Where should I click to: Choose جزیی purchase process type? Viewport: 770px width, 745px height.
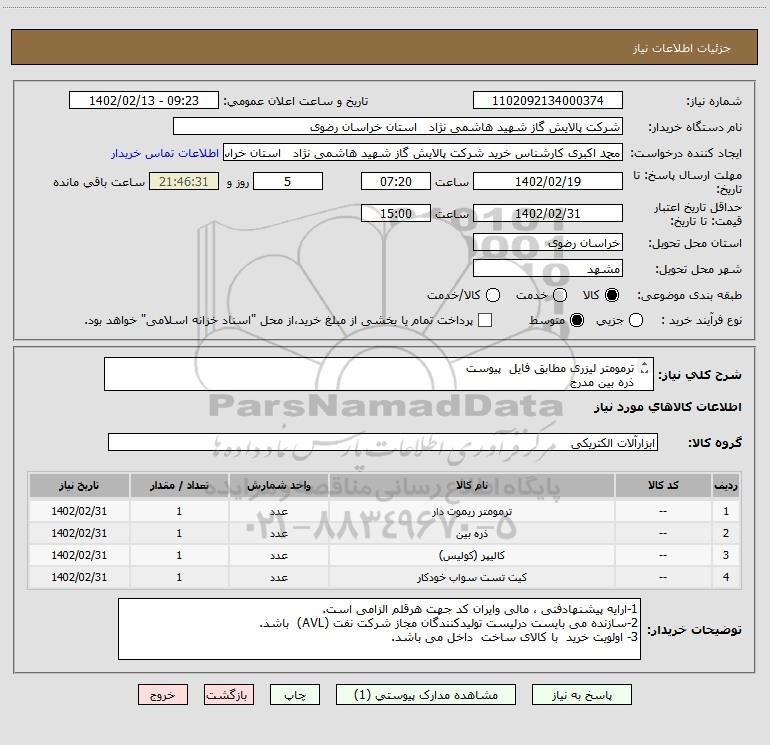point(635,320)
